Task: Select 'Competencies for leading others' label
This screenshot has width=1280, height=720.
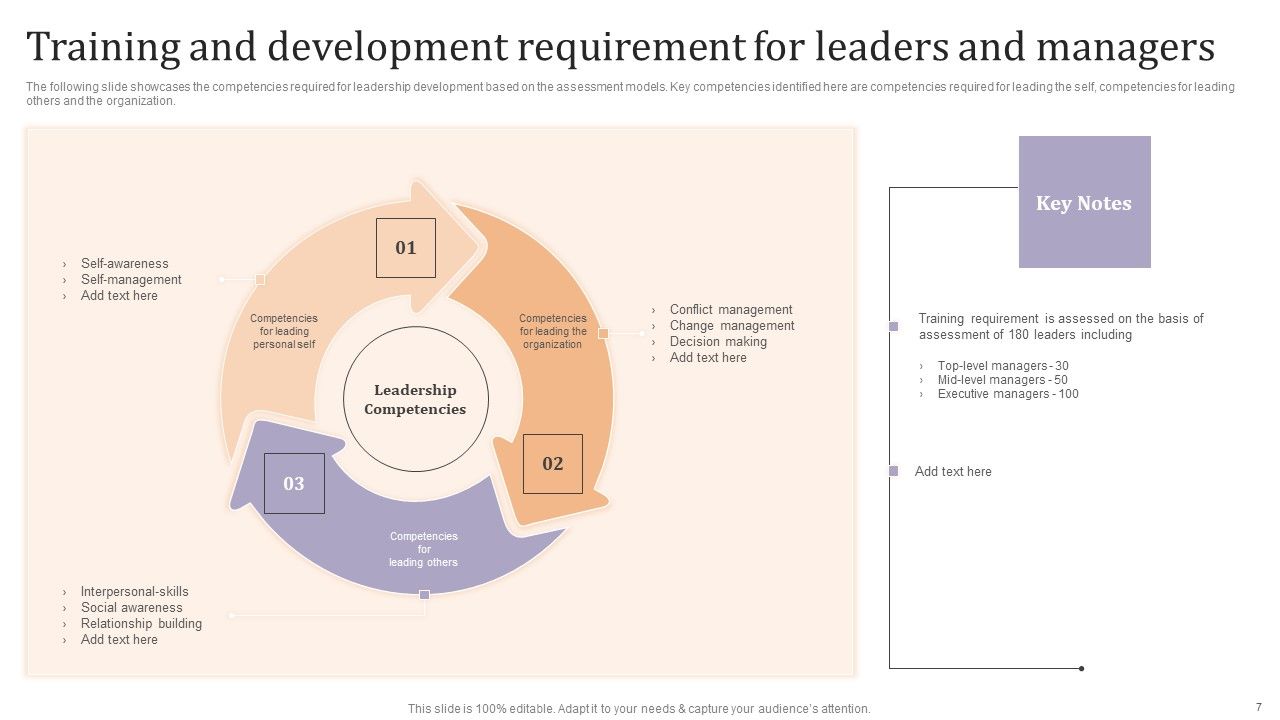Action: click(424, 549)
